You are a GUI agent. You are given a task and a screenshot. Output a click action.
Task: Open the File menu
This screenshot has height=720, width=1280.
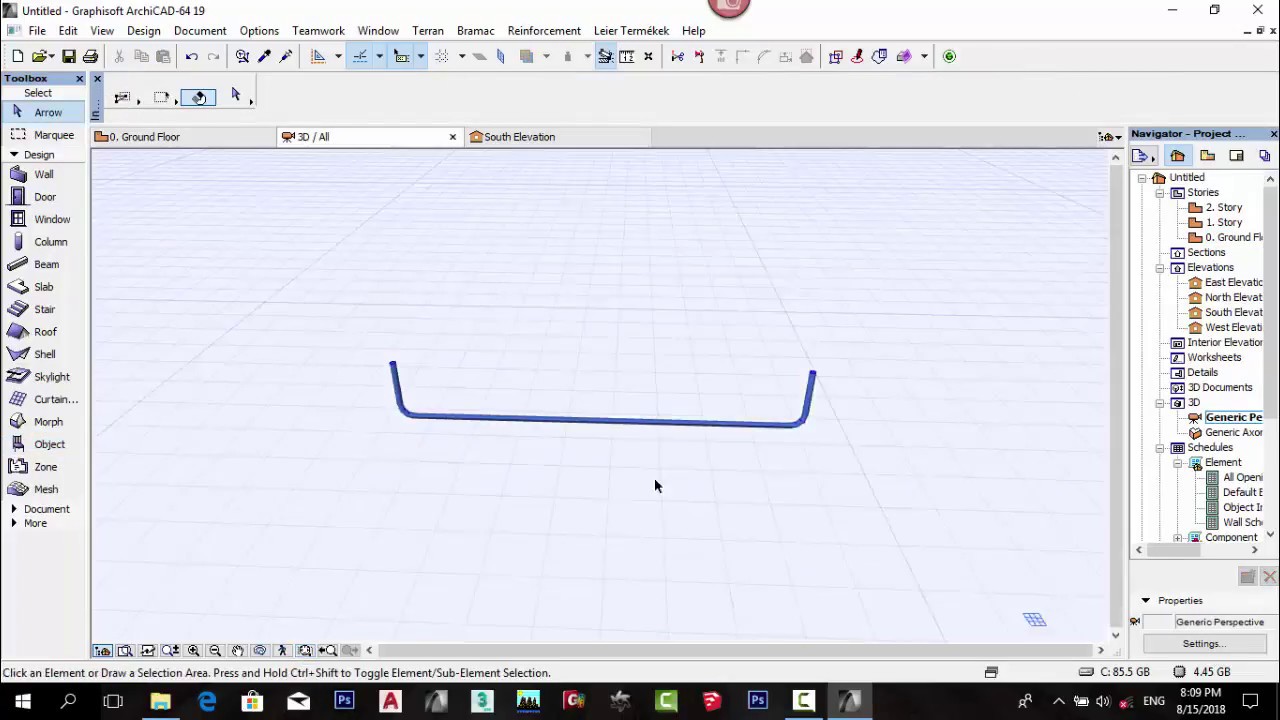pyautogui.click(x=37, y=31)
